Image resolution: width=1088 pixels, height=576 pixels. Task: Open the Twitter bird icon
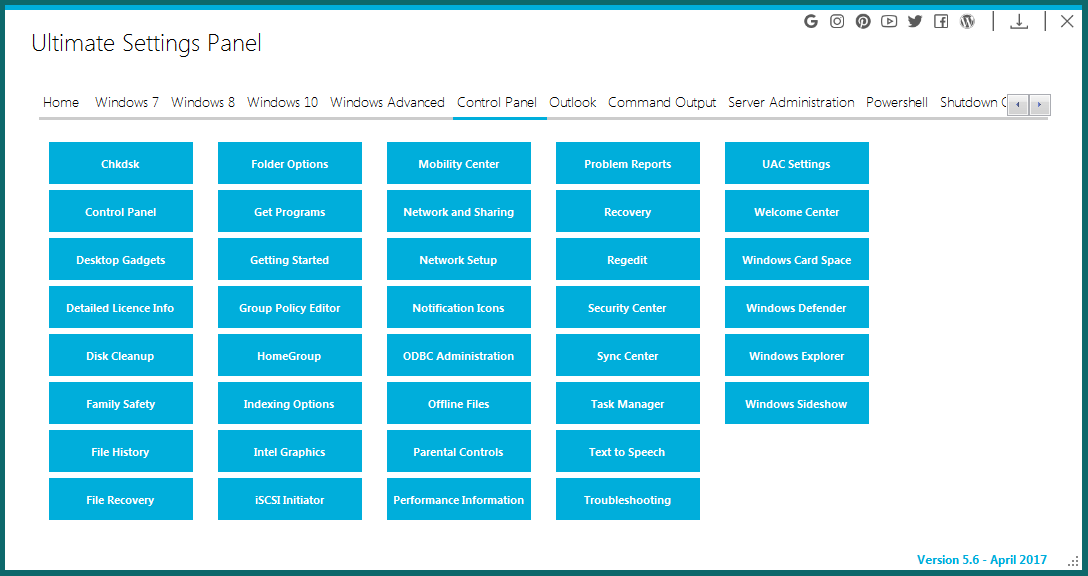click(x=915, y=21)
